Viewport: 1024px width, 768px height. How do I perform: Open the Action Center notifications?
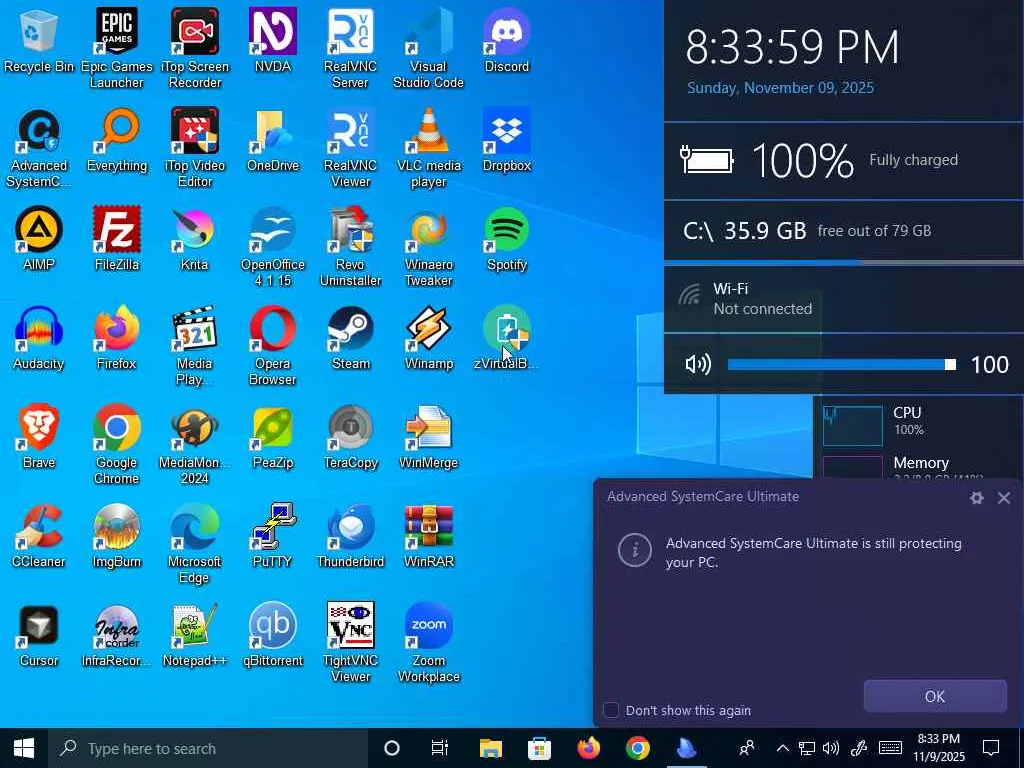[x=991, y=748]
